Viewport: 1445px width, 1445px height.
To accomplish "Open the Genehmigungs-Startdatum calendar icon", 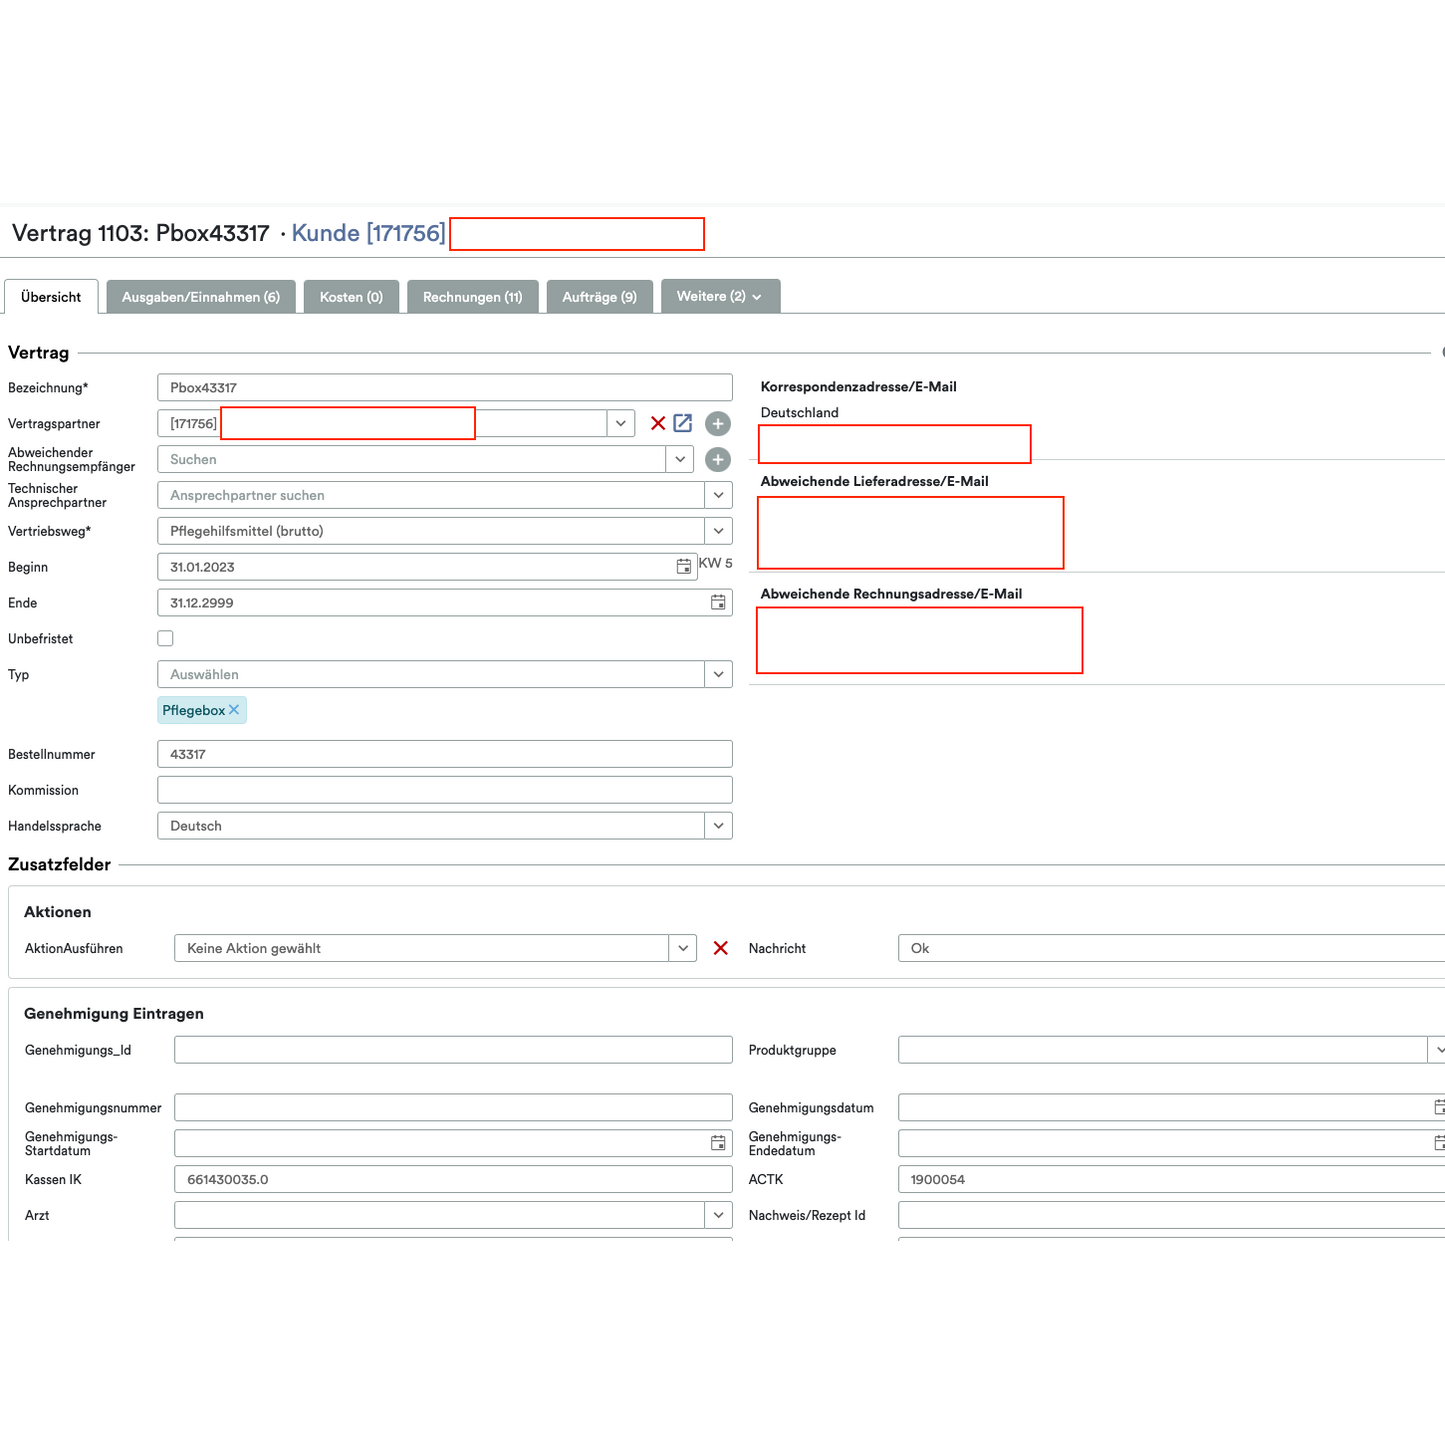I will pos(718,1142).
